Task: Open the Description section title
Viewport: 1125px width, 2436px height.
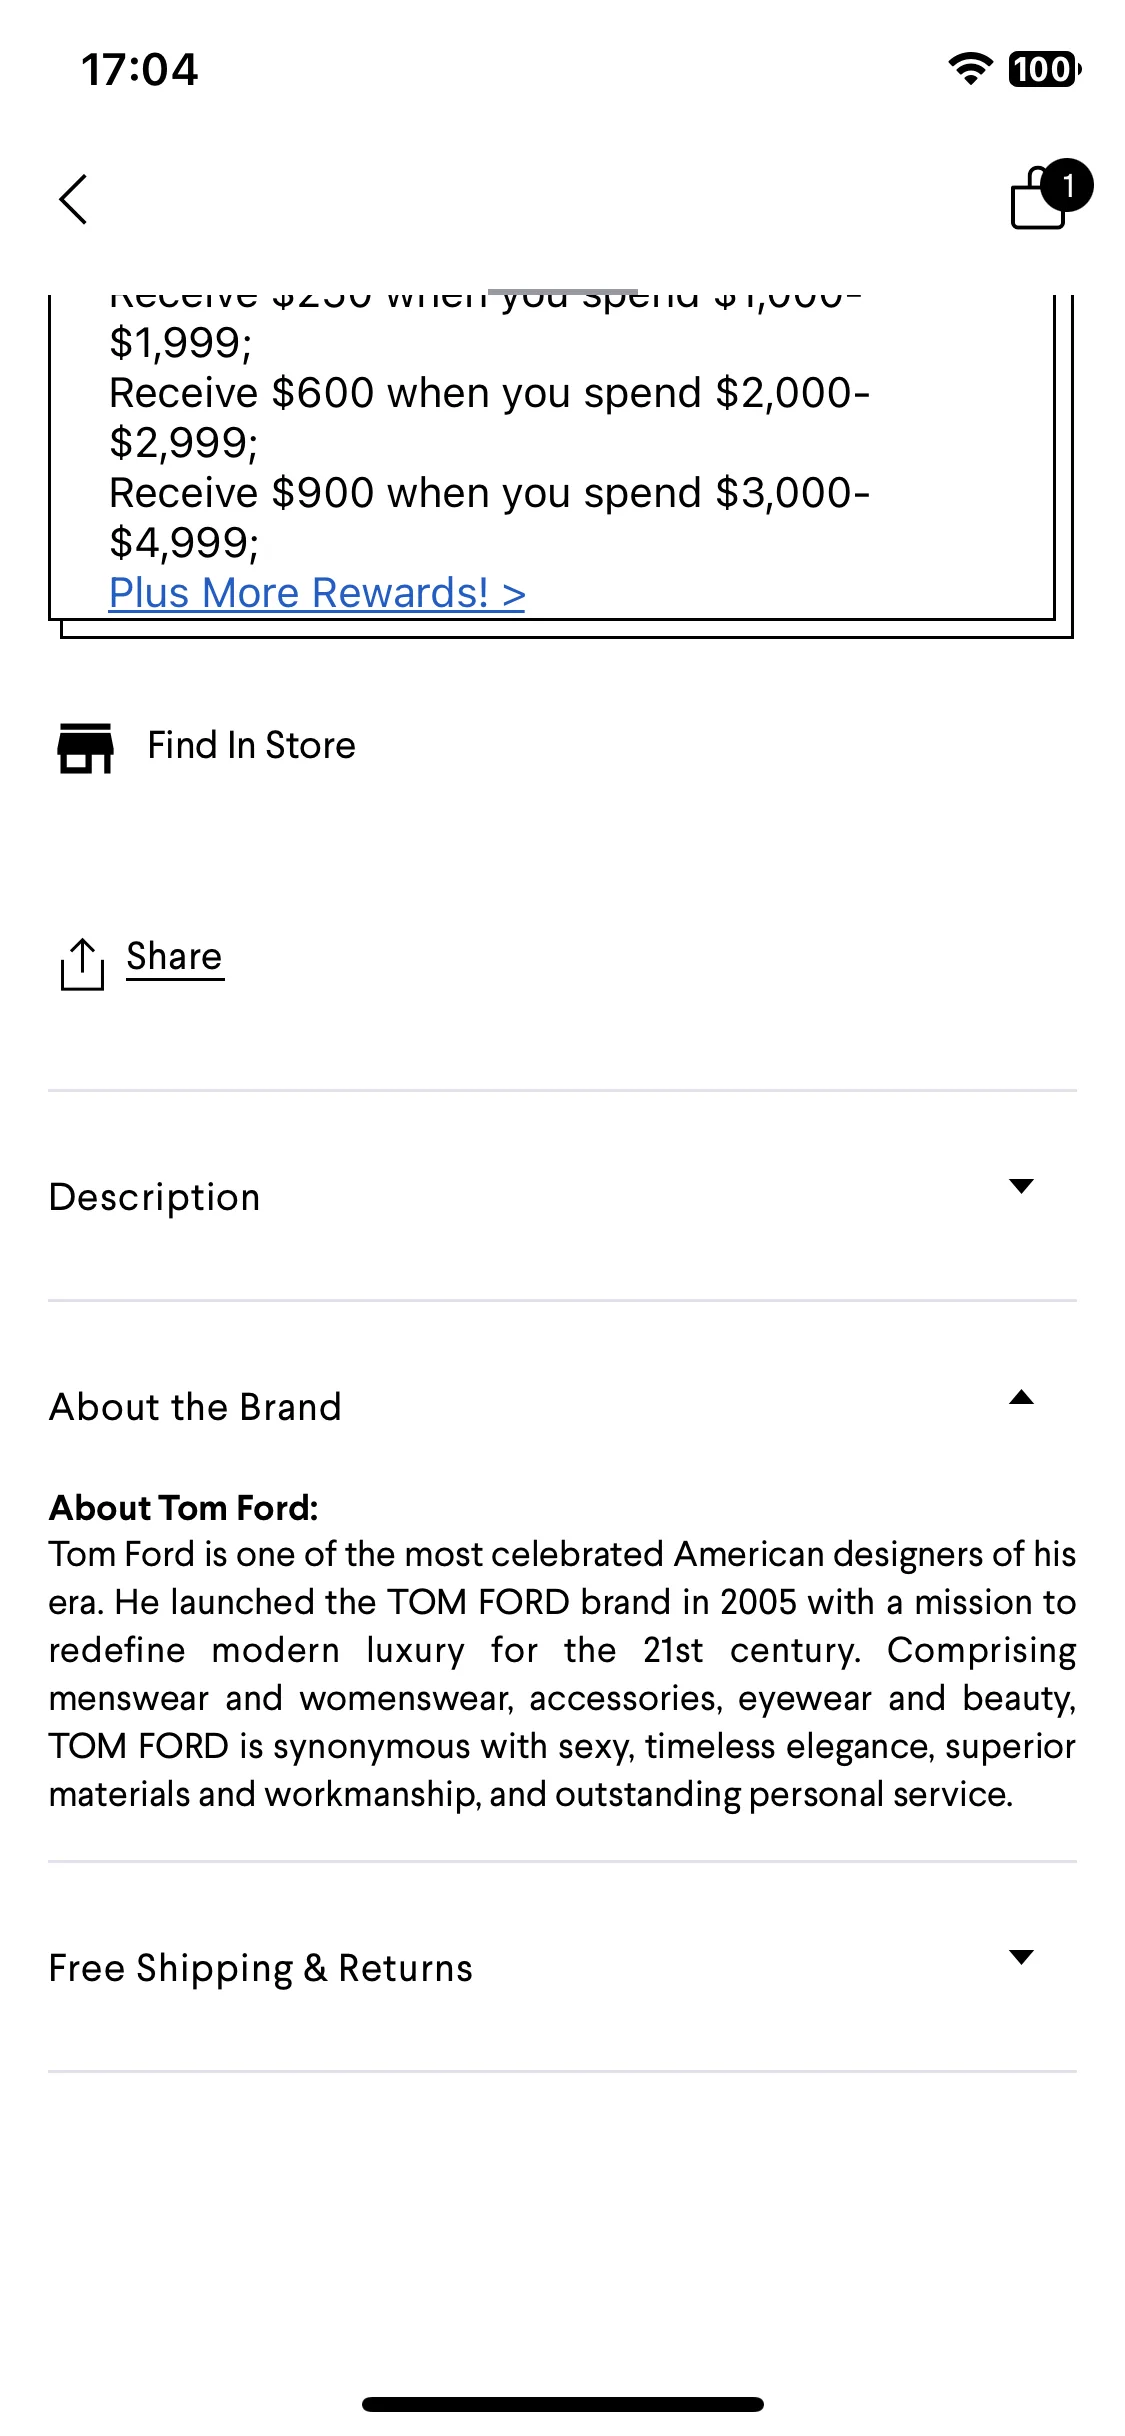Action: (155, 1197)
